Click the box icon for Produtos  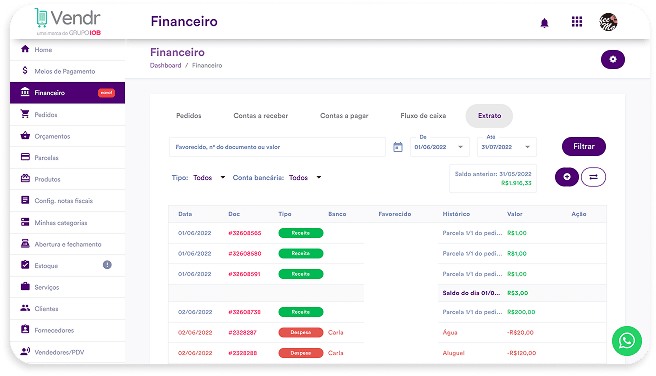click(25, 179)
